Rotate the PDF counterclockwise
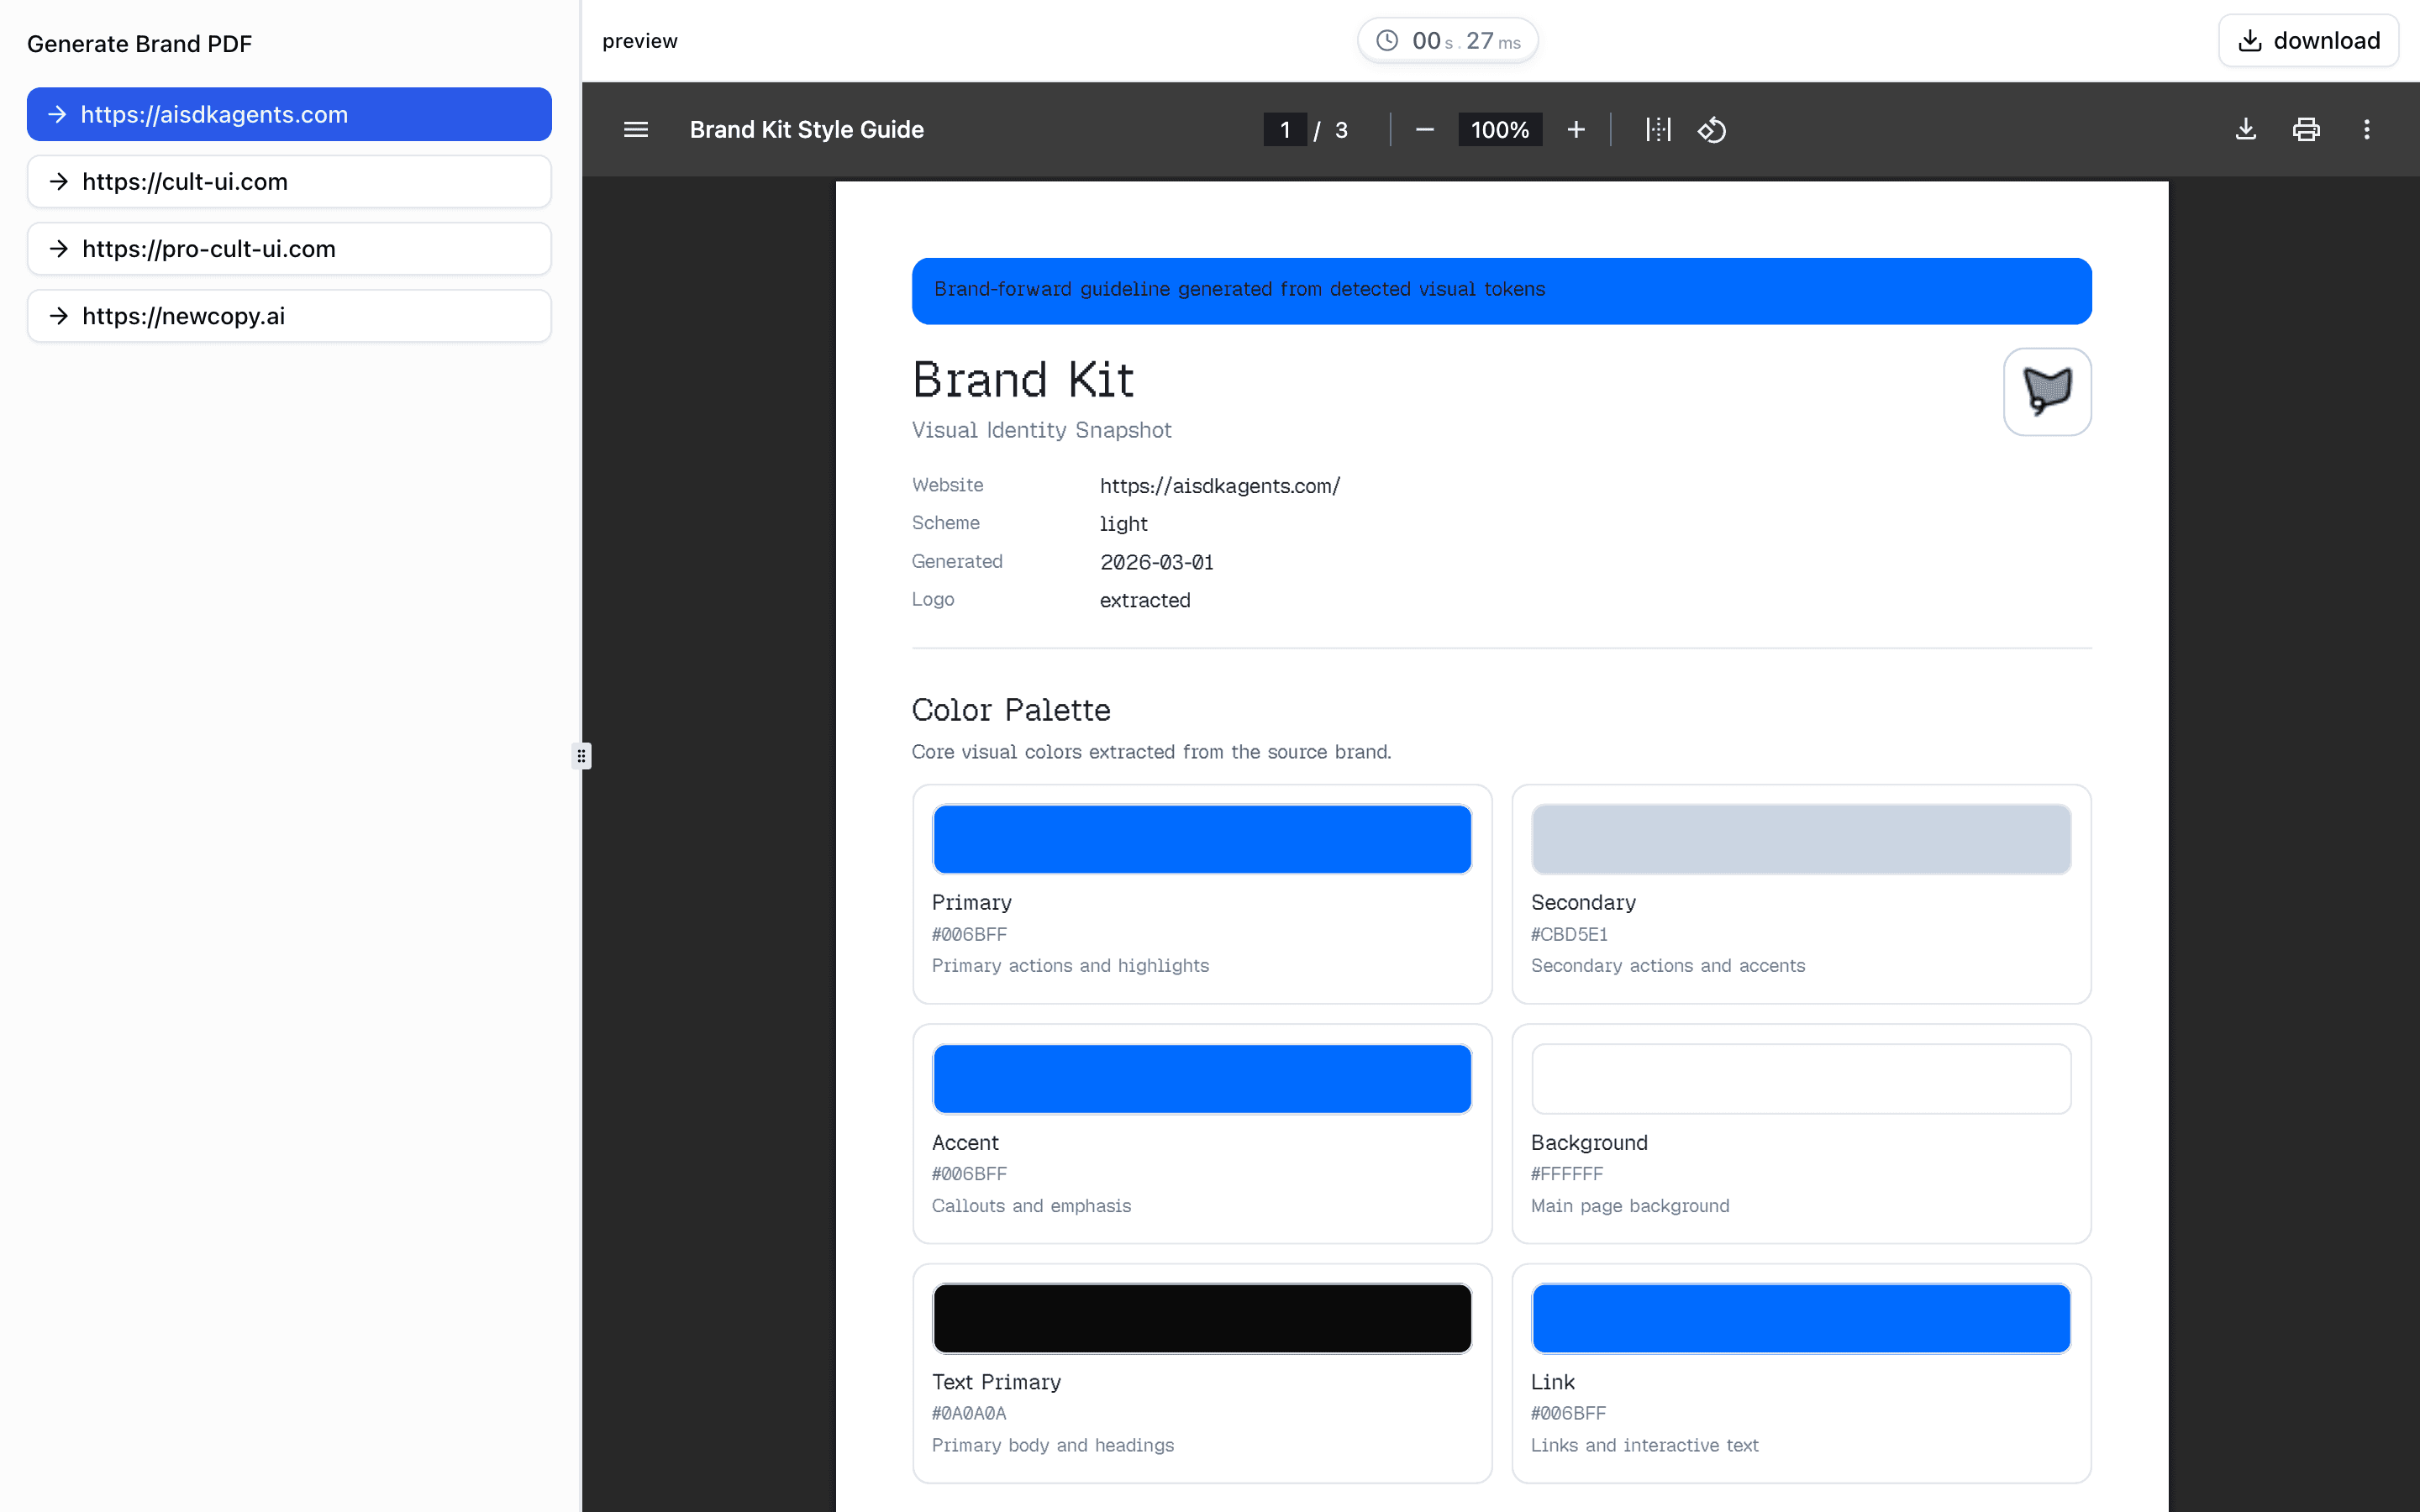Screen dimensions: 2420x1512 1711,129
